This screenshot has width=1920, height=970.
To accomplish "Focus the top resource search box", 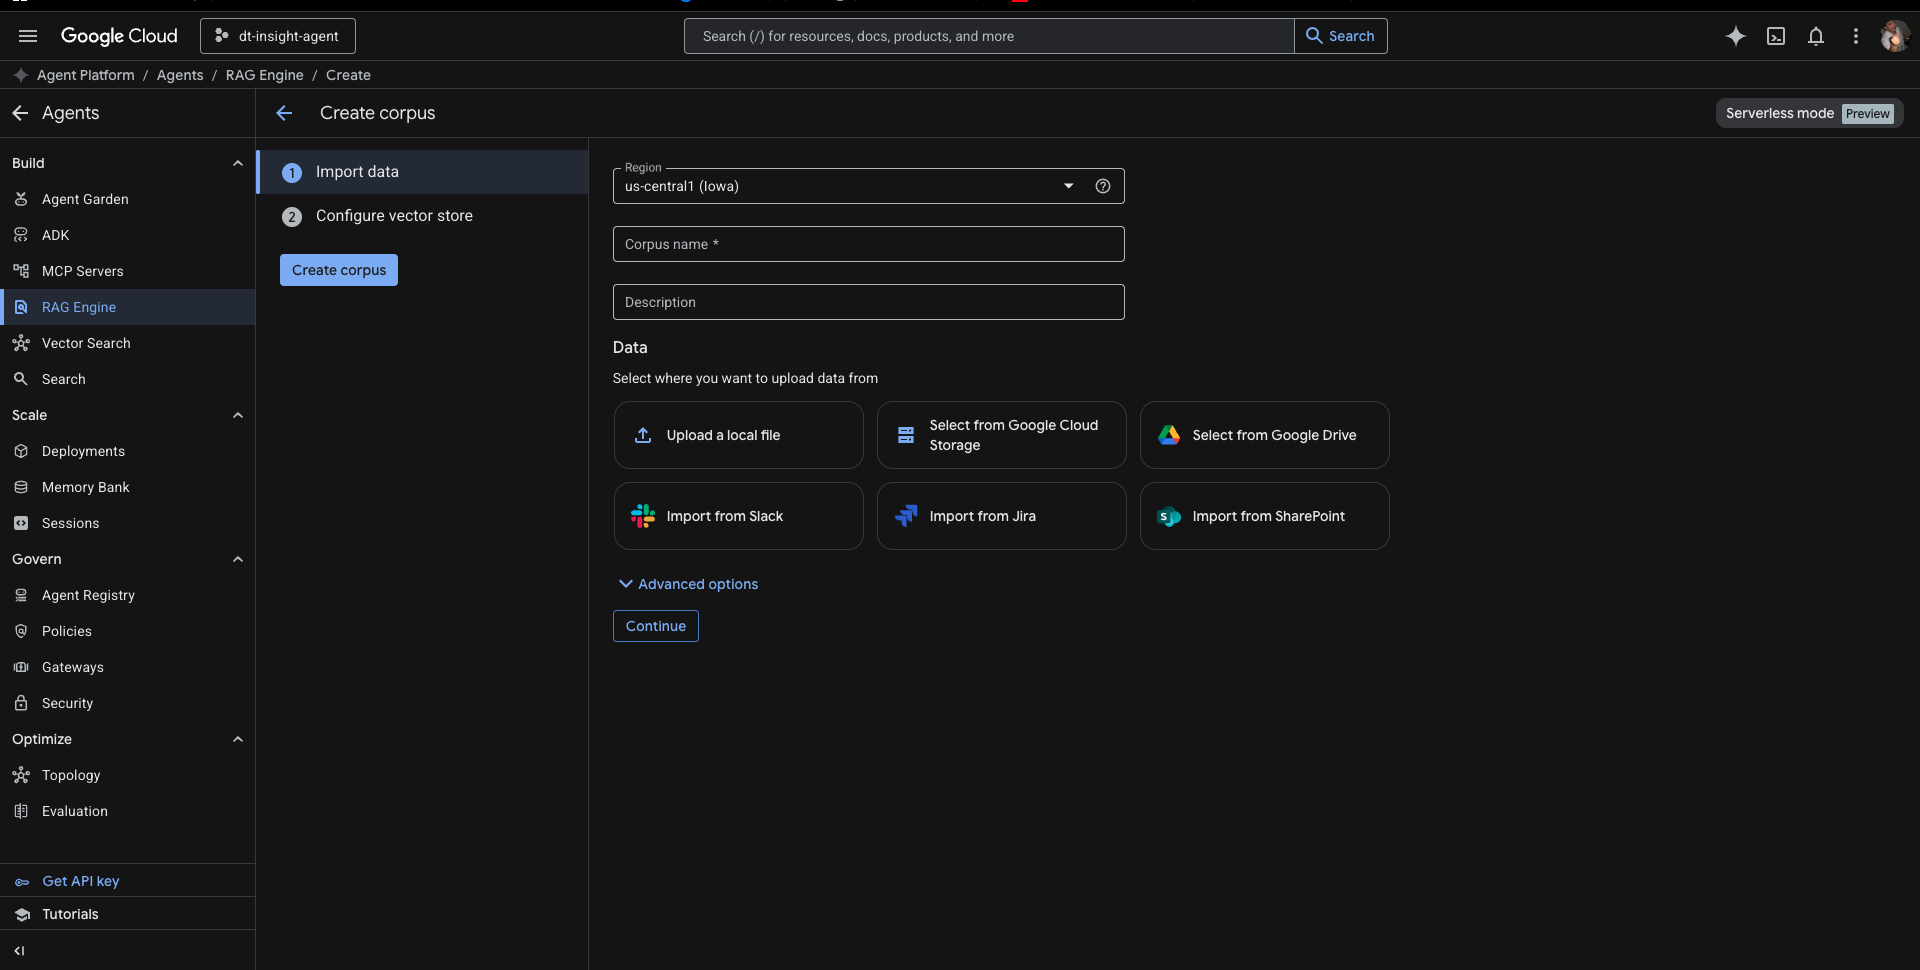I will click(x=989, y=36).
